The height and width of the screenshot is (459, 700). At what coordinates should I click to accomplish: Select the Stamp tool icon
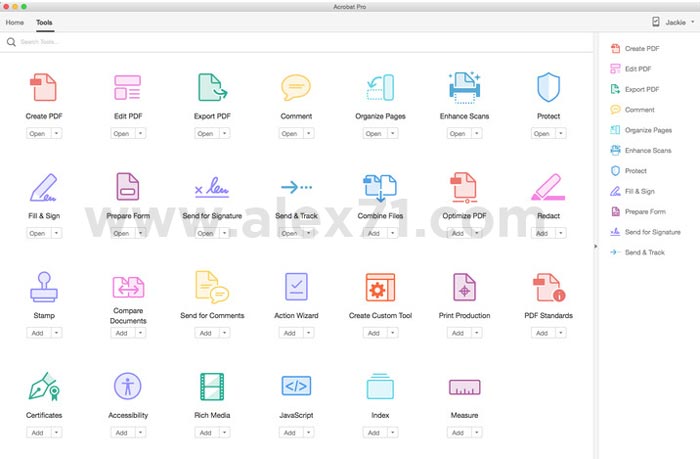tap(44, 287)
